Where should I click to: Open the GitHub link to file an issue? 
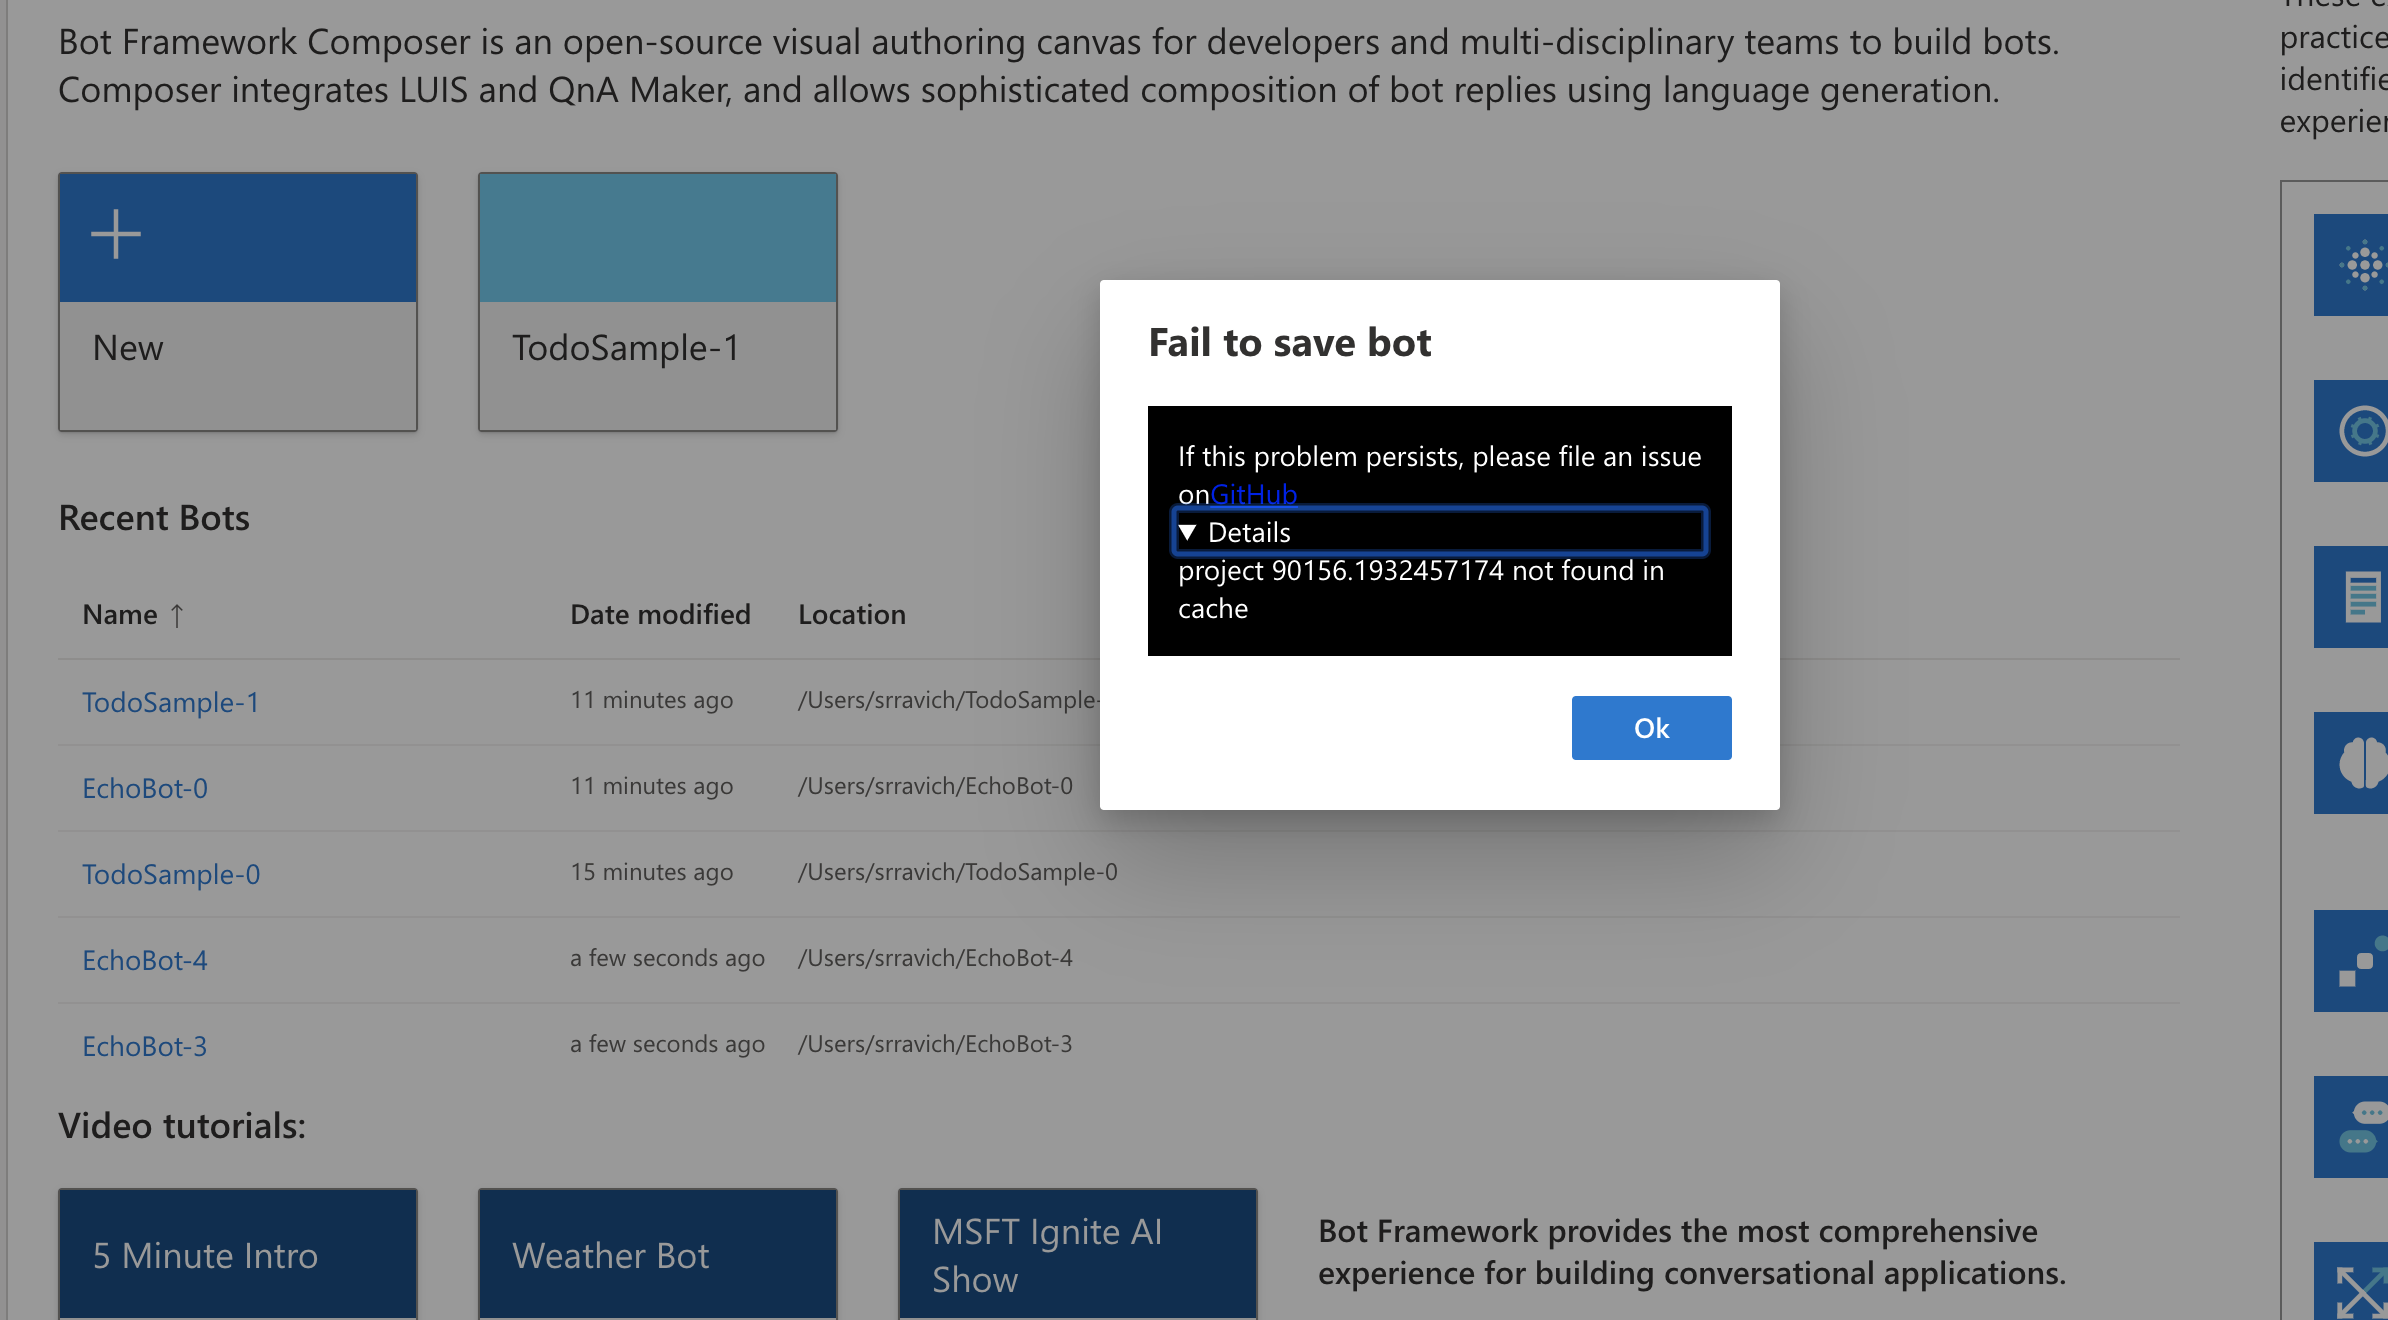tap(1254, 493)
